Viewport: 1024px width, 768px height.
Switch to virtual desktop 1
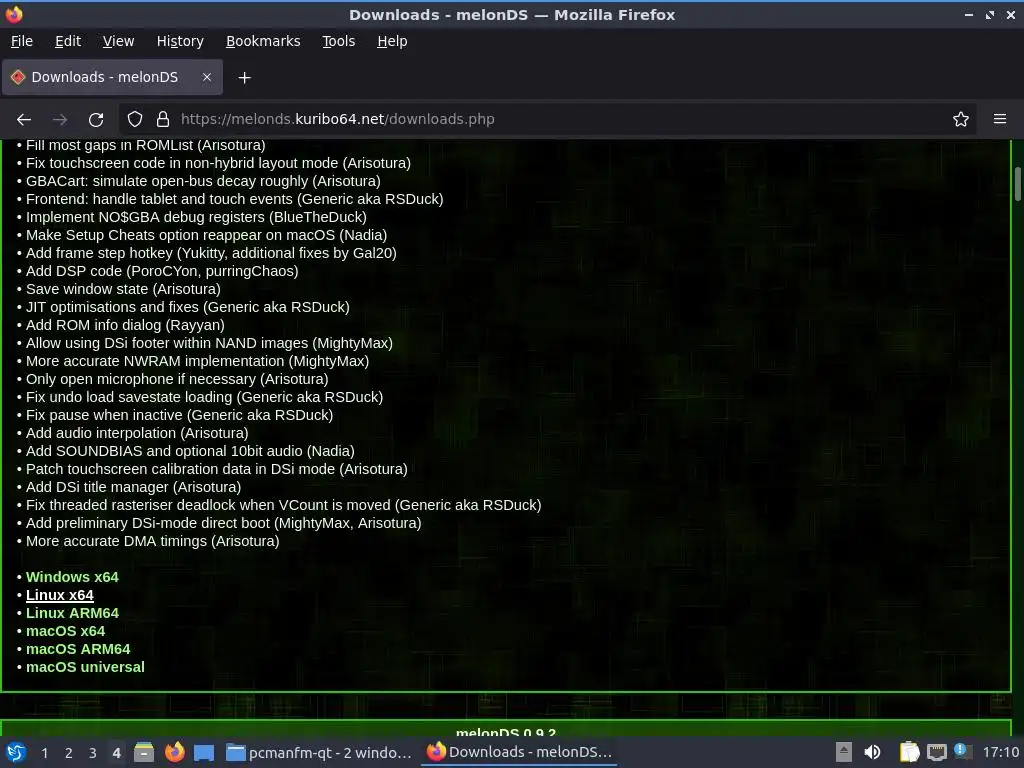tap(44, 753)
